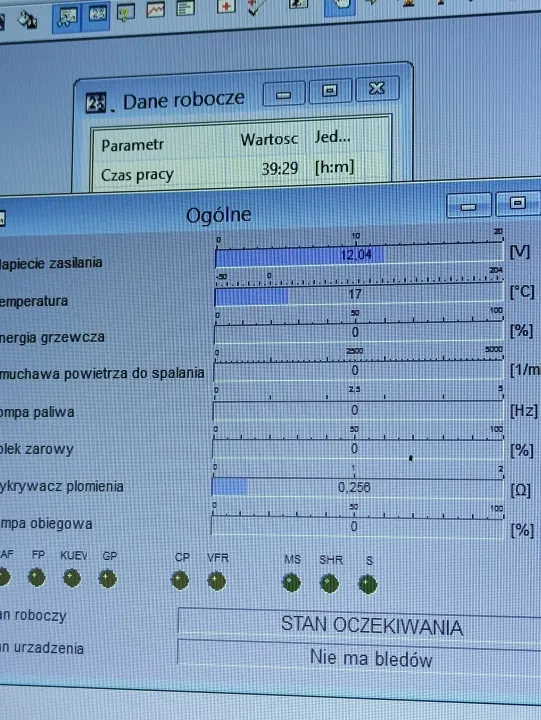
Task: Click the combustion air blower bar showing 0
Action: (358, 371)
